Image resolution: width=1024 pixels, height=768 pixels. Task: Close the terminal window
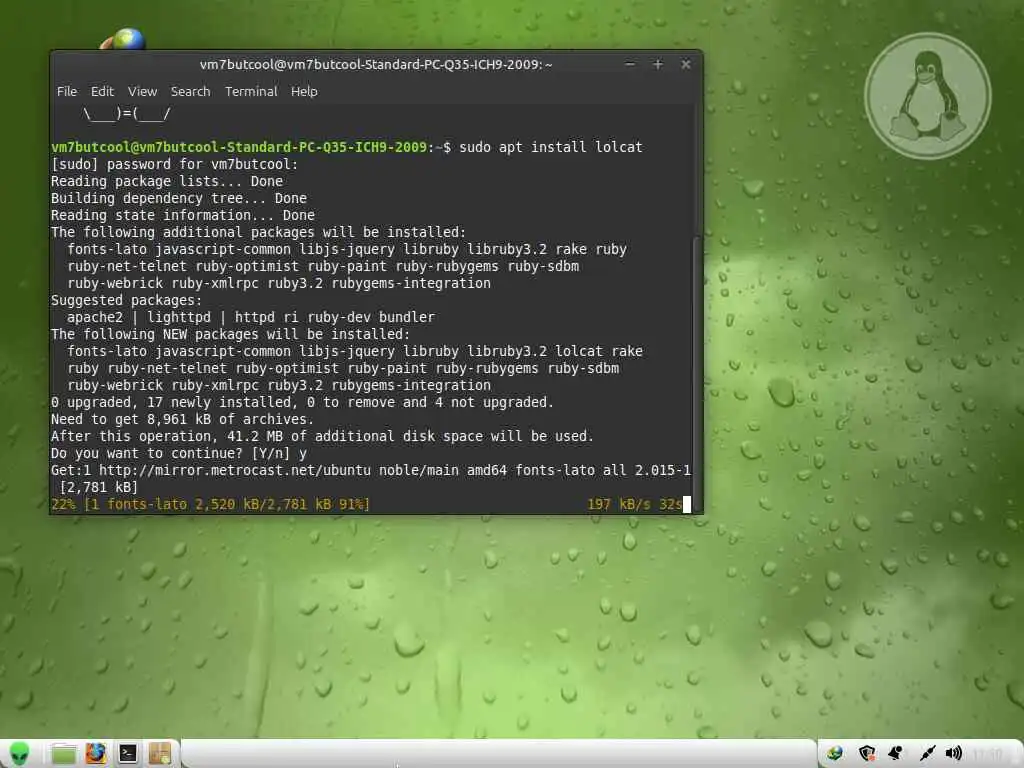686,64
